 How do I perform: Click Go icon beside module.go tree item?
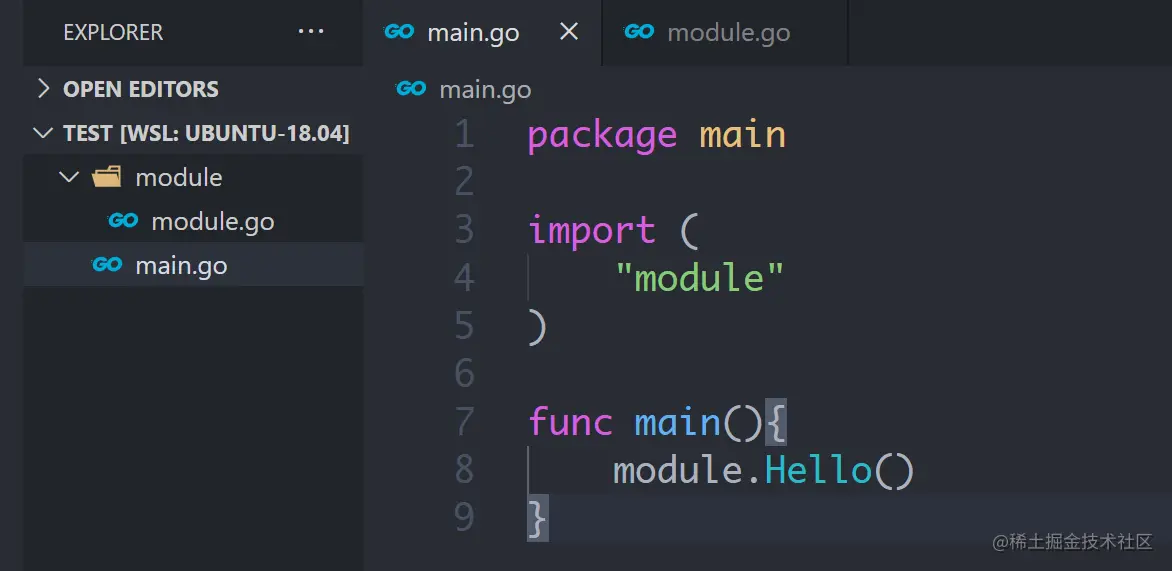(x=123, y=220)
